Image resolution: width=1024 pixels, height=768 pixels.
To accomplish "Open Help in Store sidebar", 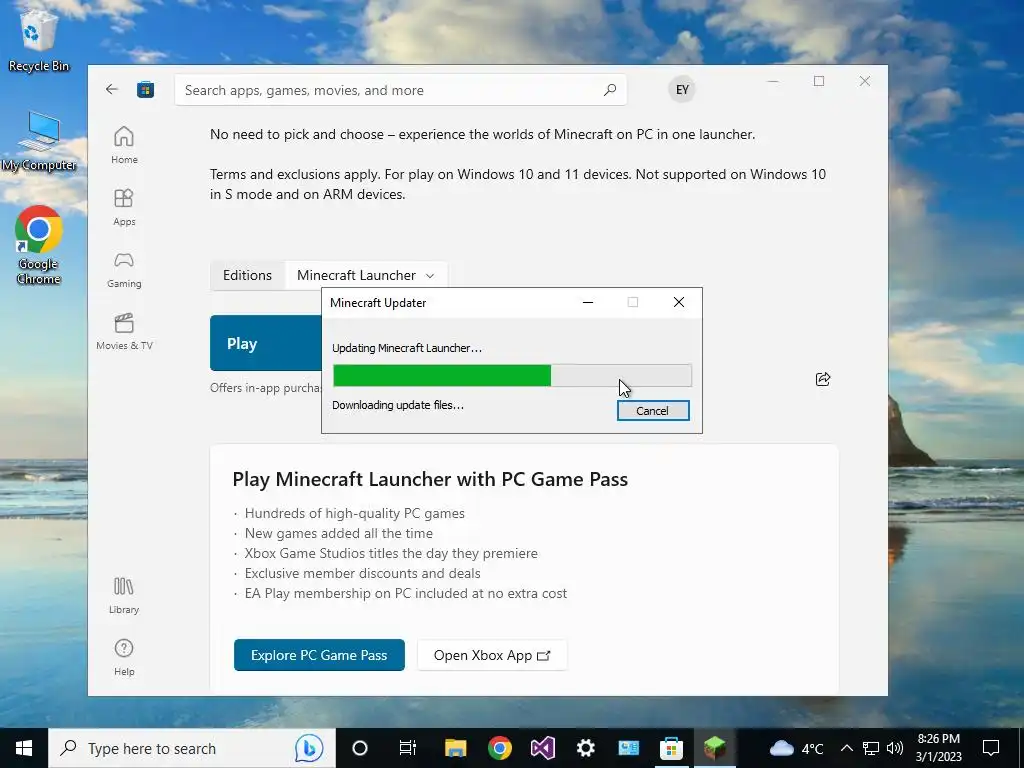I will [x=124, y=657].
